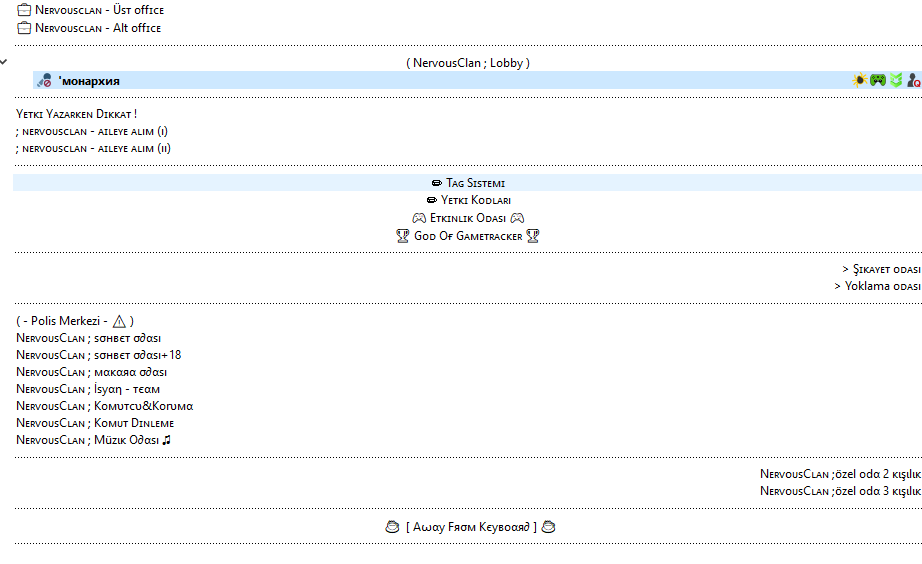Screen dimensions: 922x564
Task: Select the ( - Polis Merkezi - ) channel
Action: (75, 321)
